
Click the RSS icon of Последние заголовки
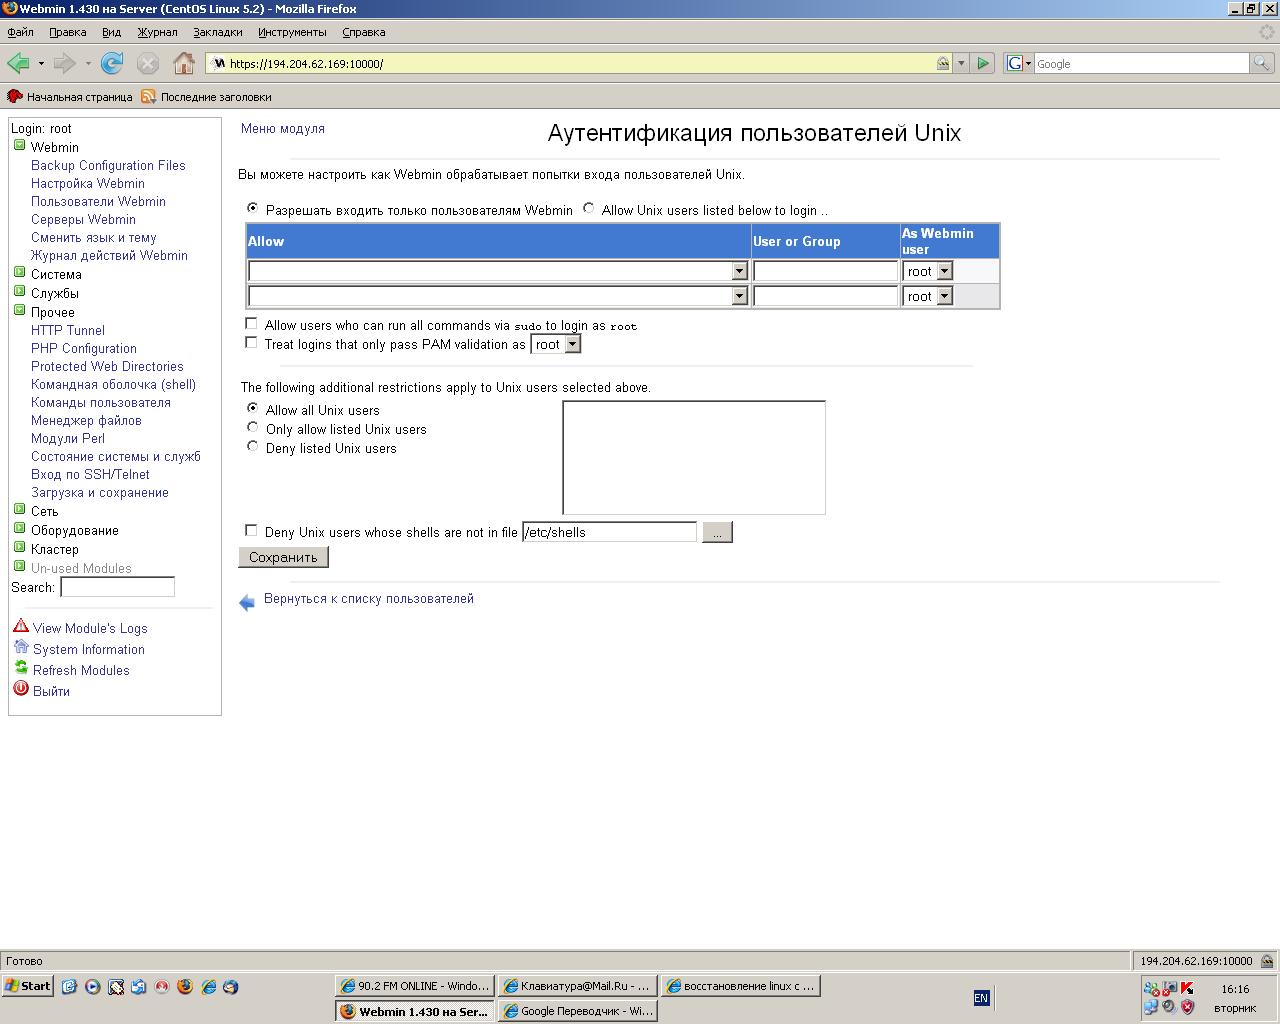pos(148,96)
